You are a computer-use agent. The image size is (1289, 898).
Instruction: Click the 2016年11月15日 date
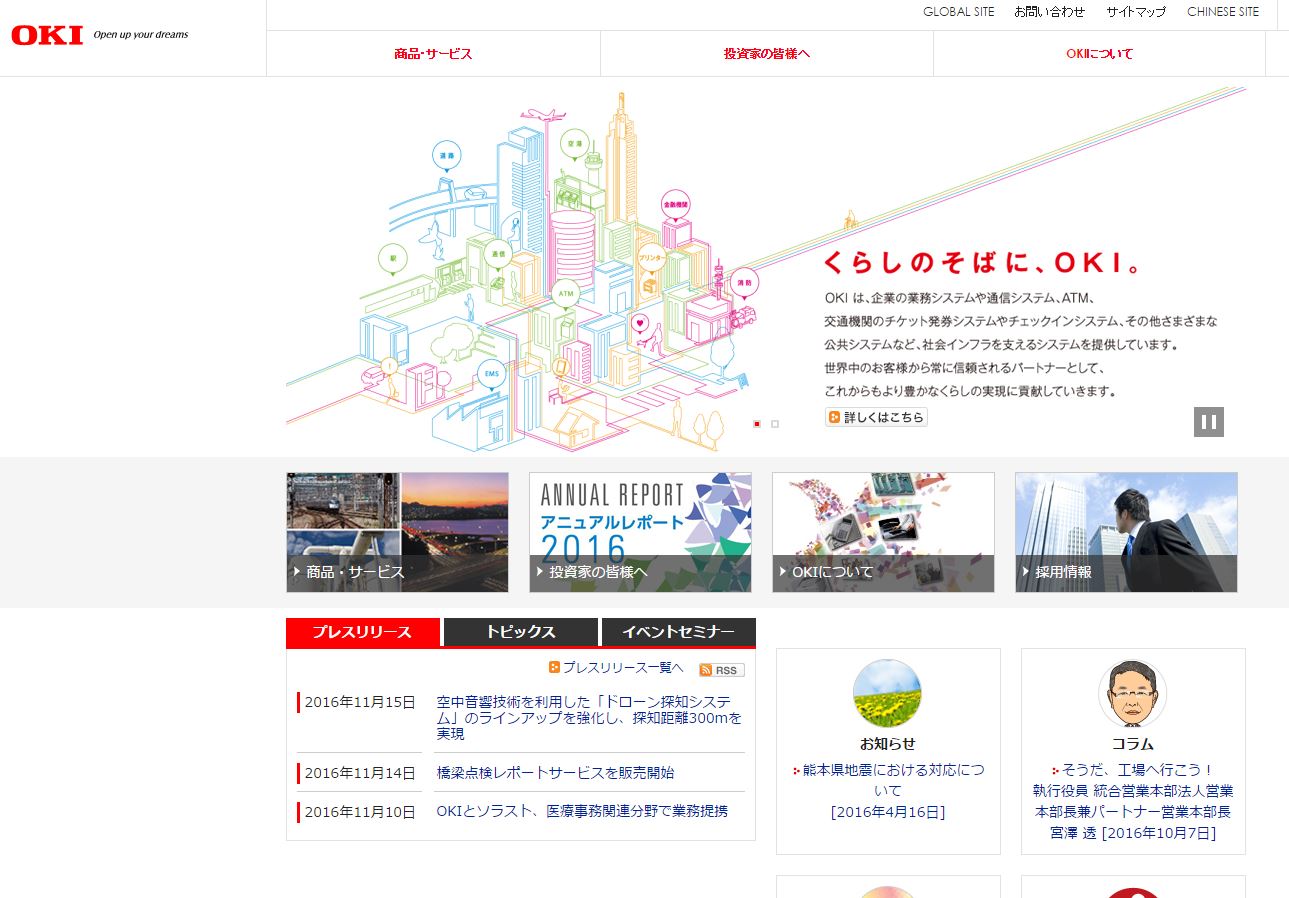point(360,702)
